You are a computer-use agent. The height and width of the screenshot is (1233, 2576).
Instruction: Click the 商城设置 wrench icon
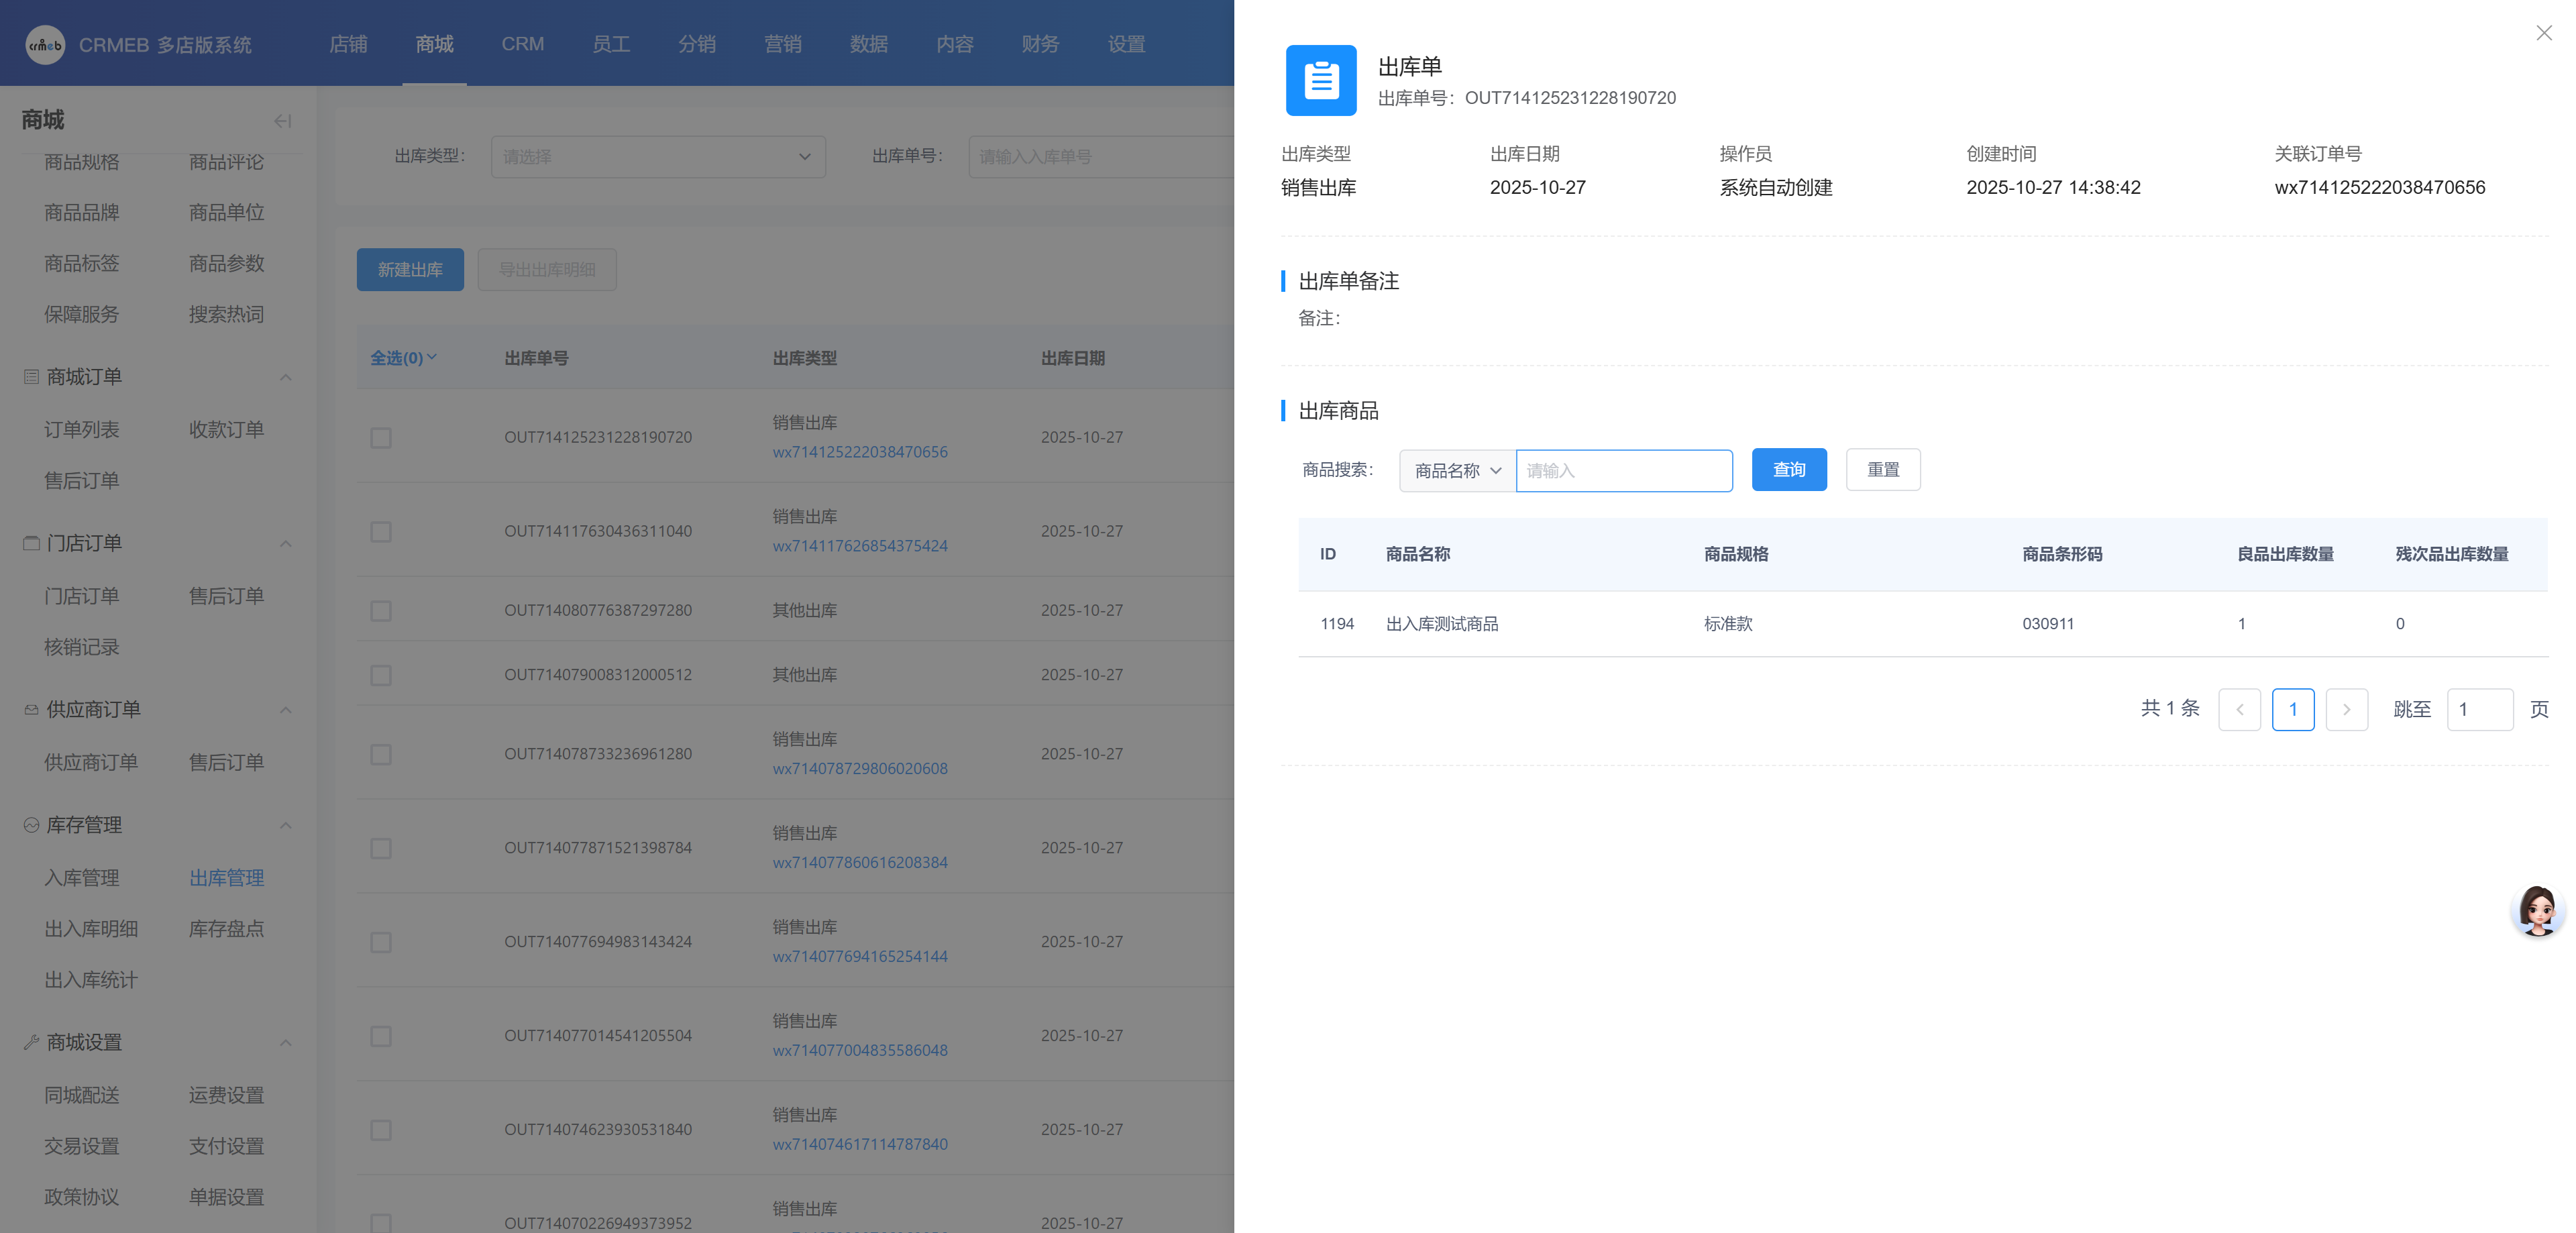point(31,1042)
